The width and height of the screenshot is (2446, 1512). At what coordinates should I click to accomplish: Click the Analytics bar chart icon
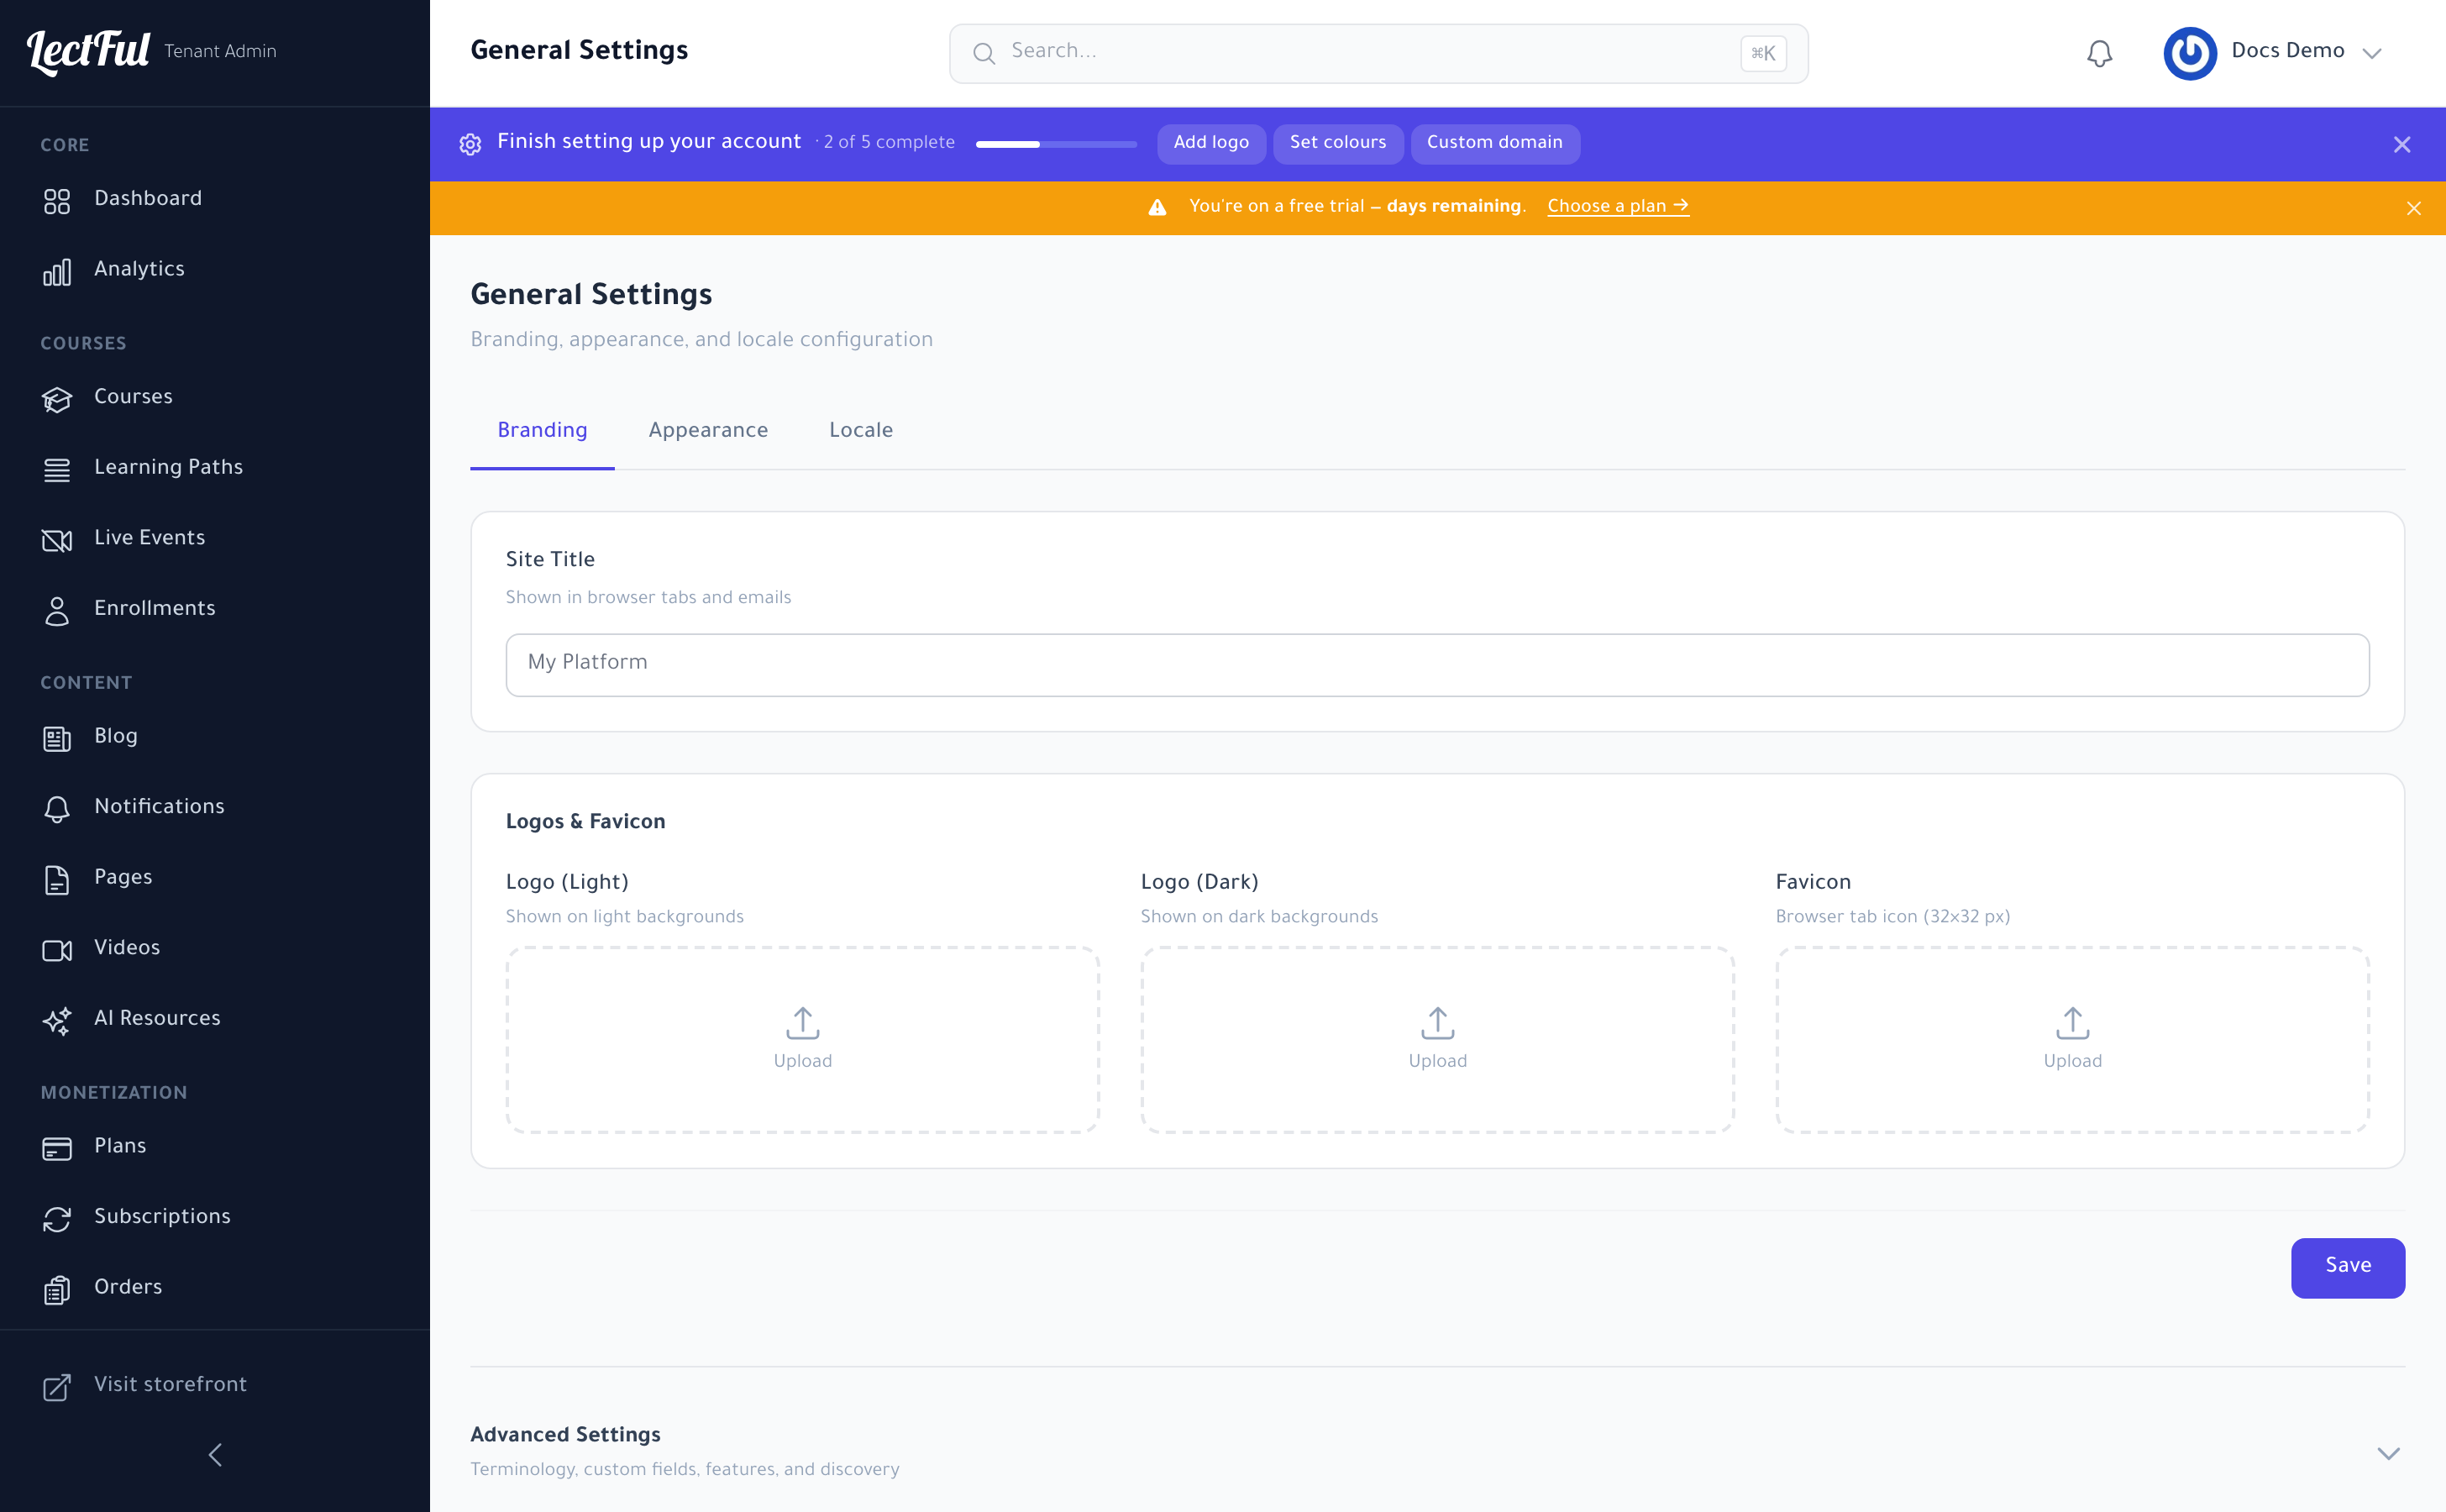click(x=57, y=271)
